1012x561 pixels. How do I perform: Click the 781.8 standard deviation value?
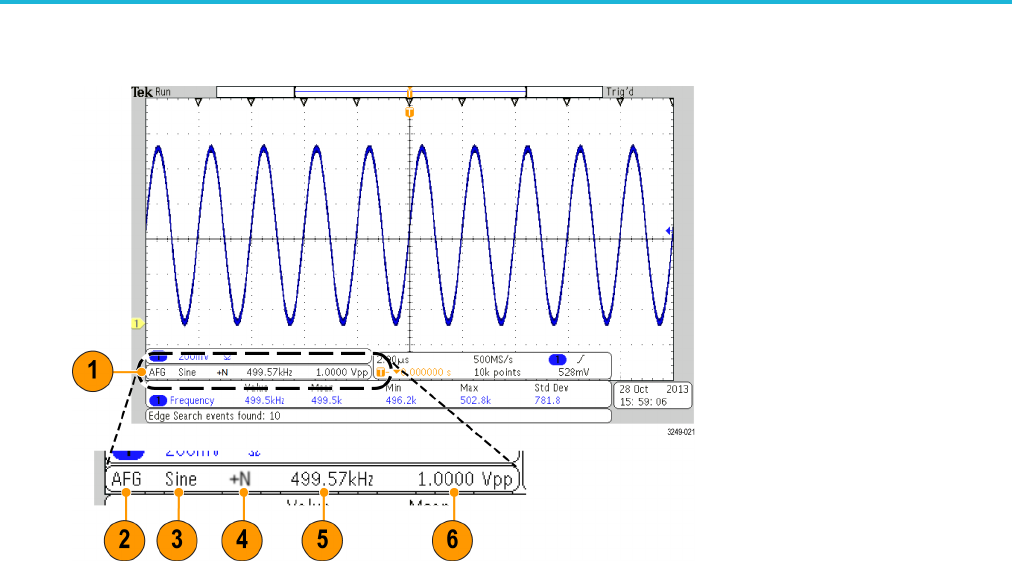point(547,401)
